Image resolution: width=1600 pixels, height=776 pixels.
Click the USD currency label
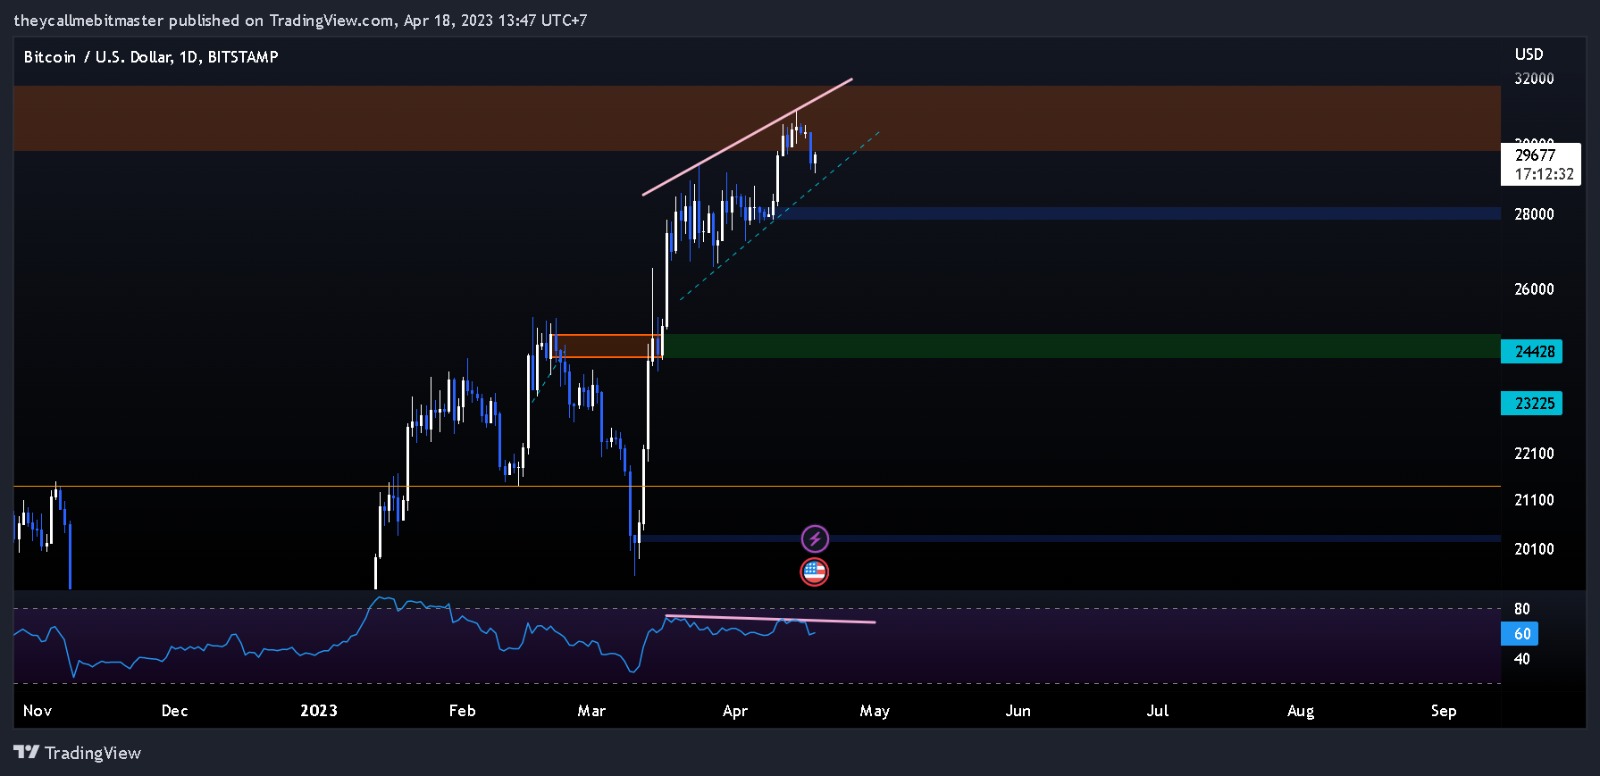1529,54
